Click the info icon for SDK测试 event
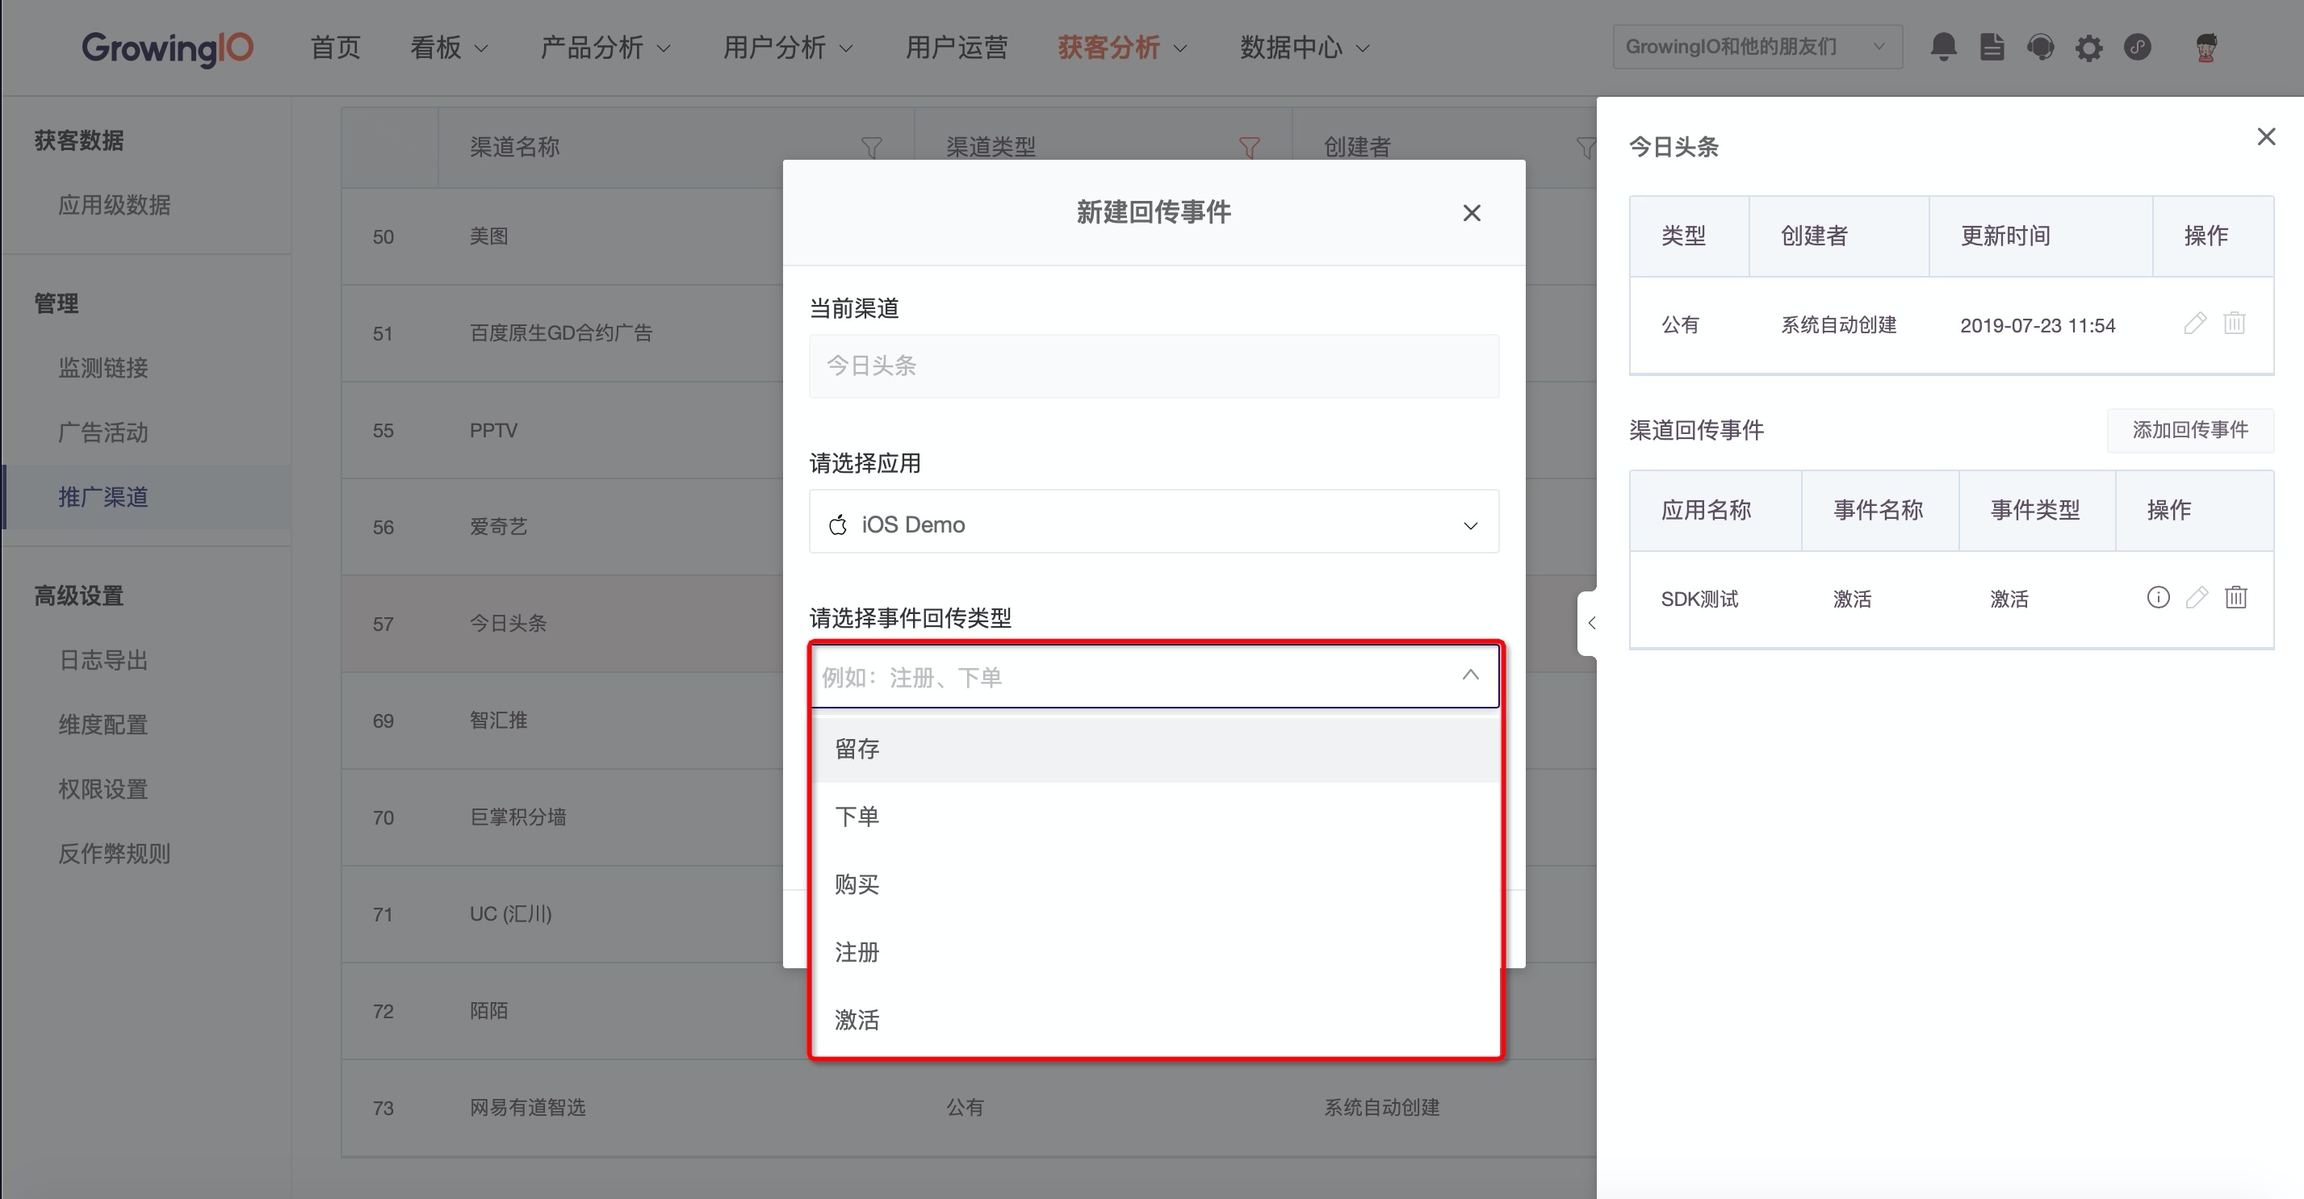This screenshot has height=1199, width=2304. pos(2158,598)
